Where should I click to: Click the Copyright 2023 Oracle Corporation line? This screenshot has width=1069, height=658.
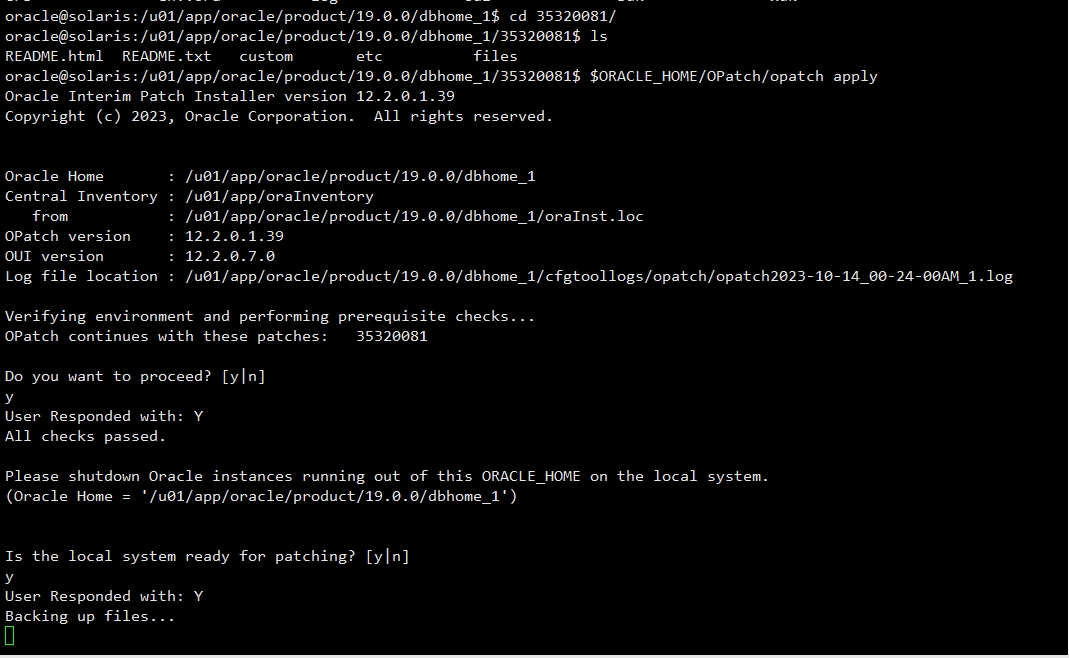[x=278, y=117]
